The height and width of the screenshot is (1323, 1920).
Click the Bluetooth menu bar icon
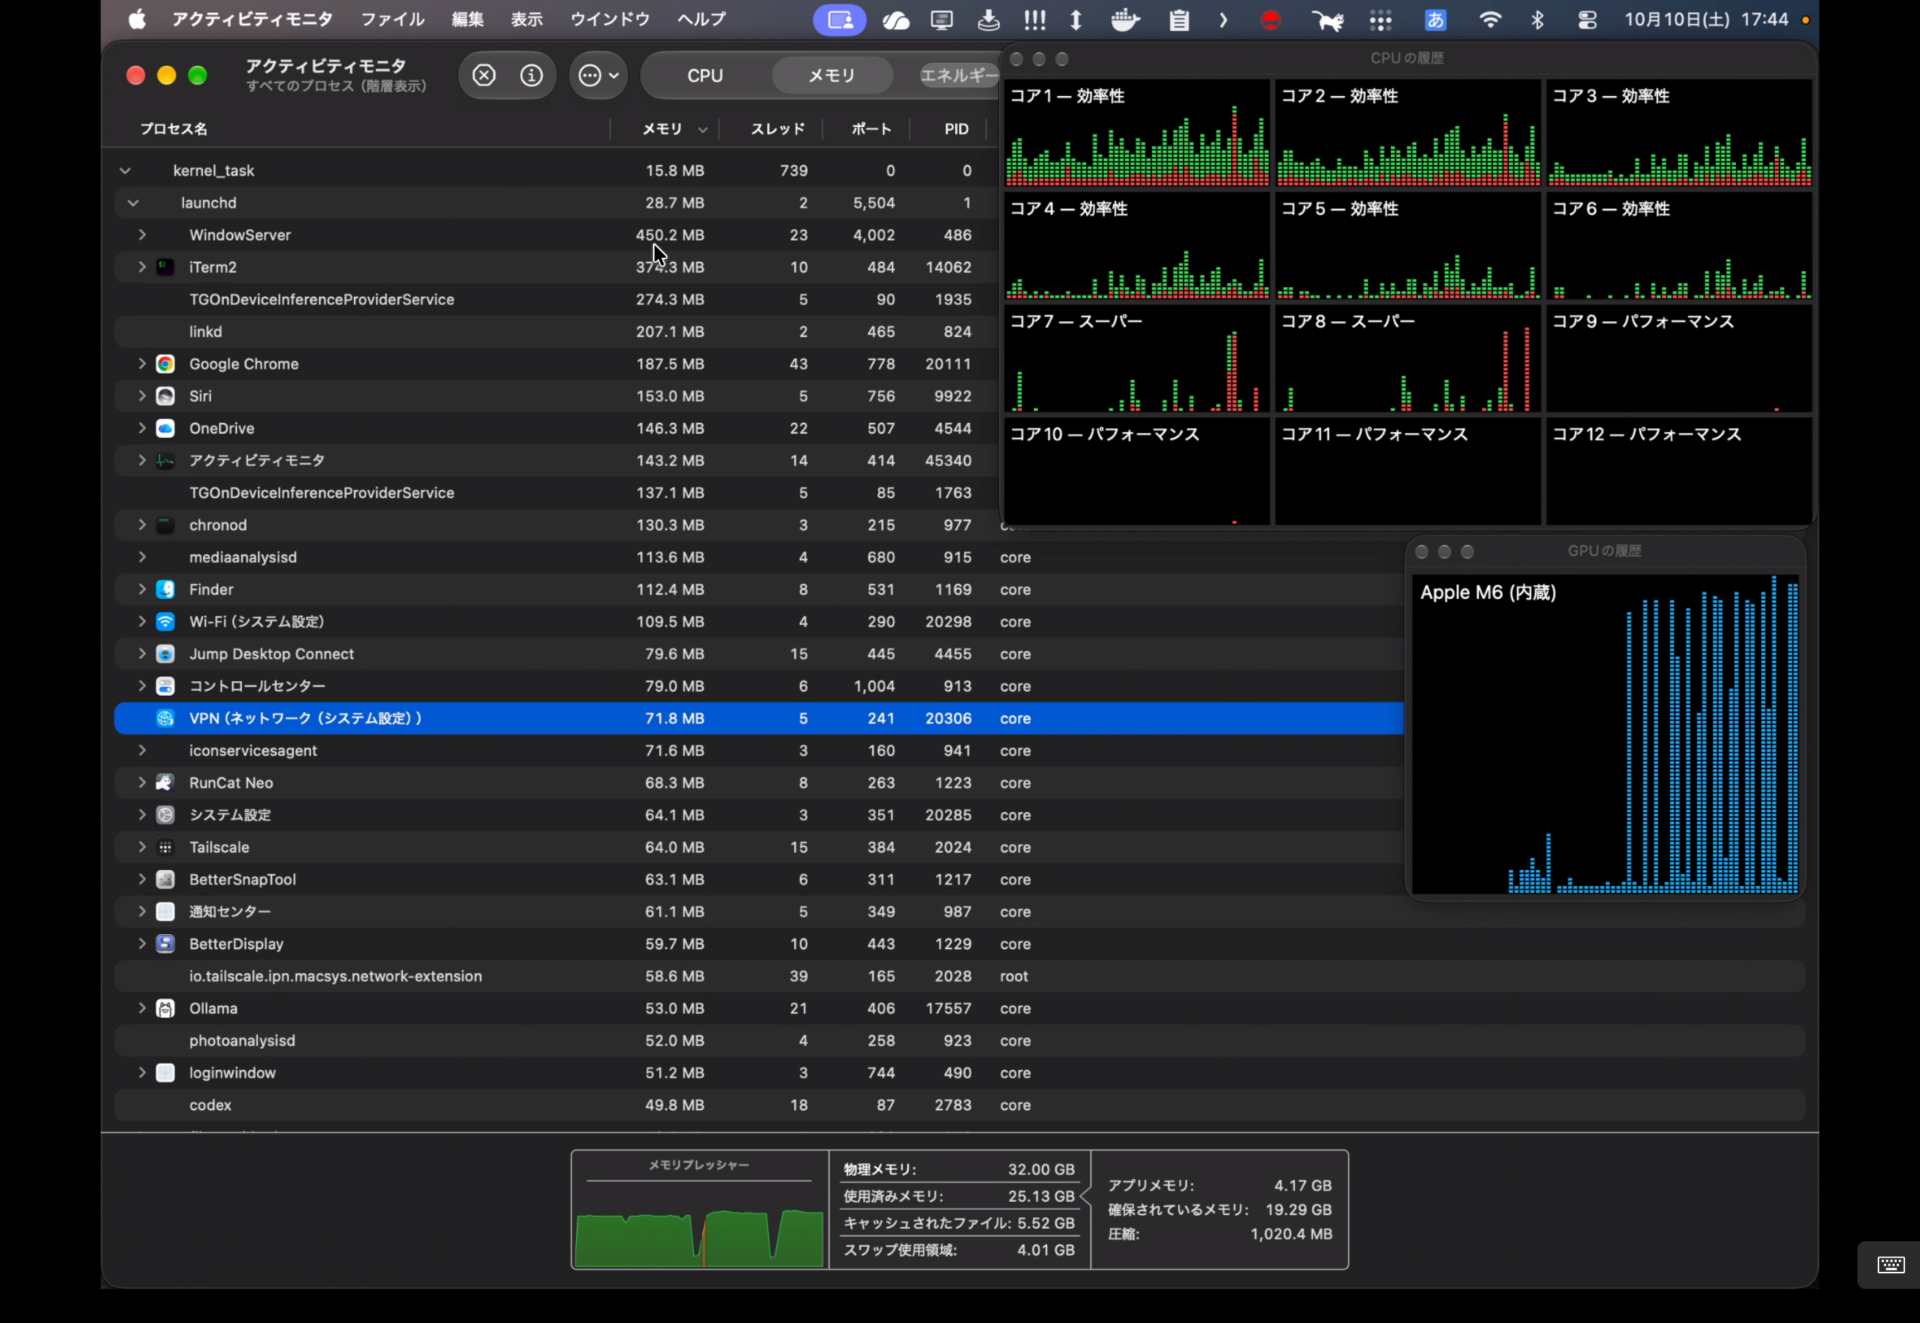pyautogui.click(x=1538, y=19)
